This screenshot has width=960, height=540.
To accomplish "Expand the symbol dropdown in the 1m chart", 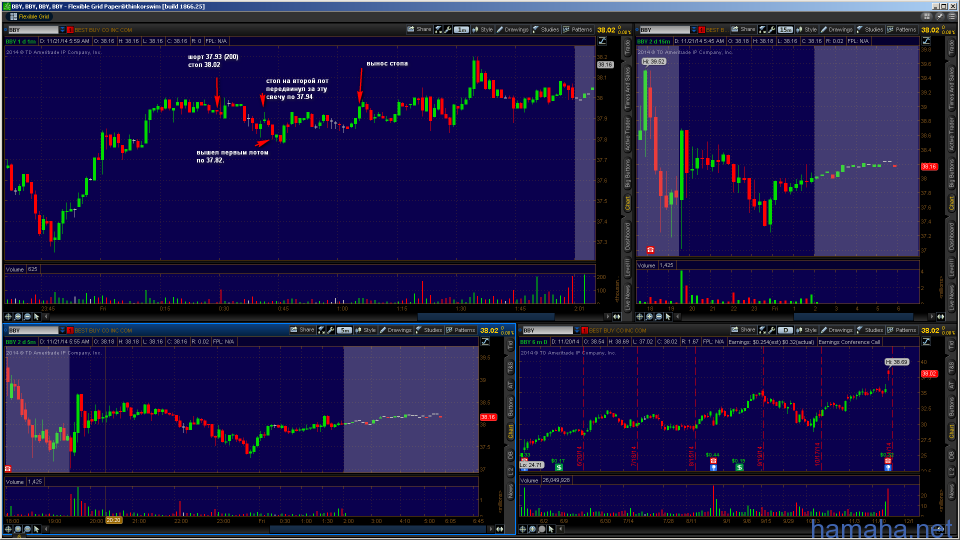I will pos(62,29).
